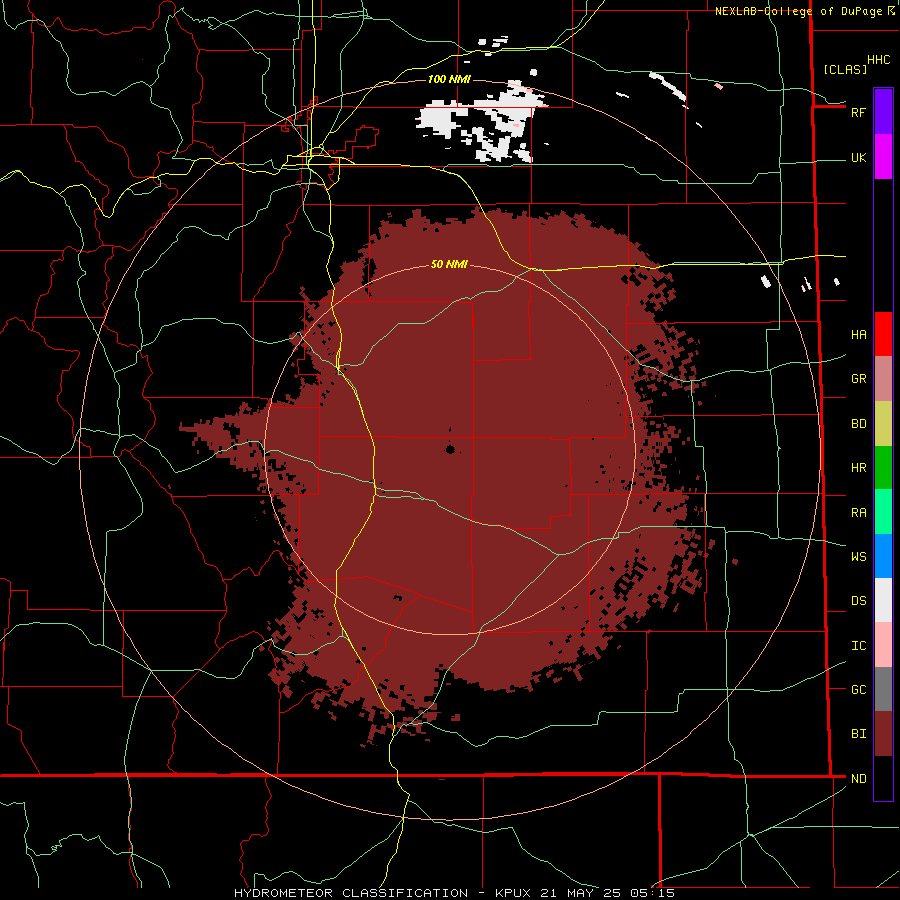
Task: Click the UK legend label
Action: click(858, 157)
